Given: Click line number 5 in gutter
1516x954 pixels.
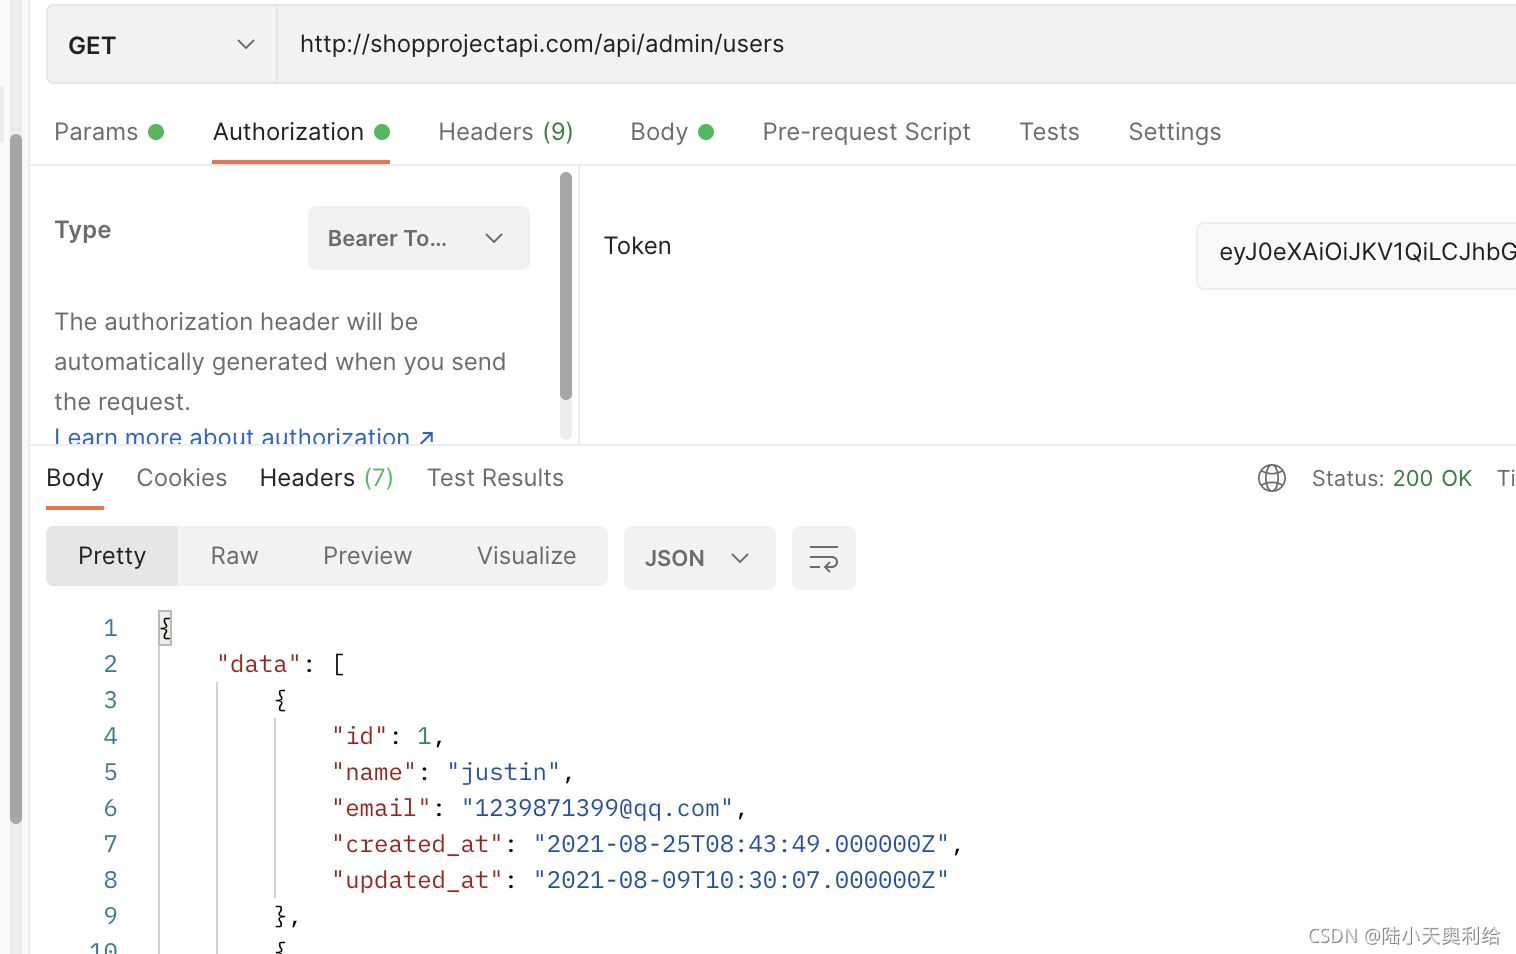Looking at the screenshot, I should tap(110, 772).
